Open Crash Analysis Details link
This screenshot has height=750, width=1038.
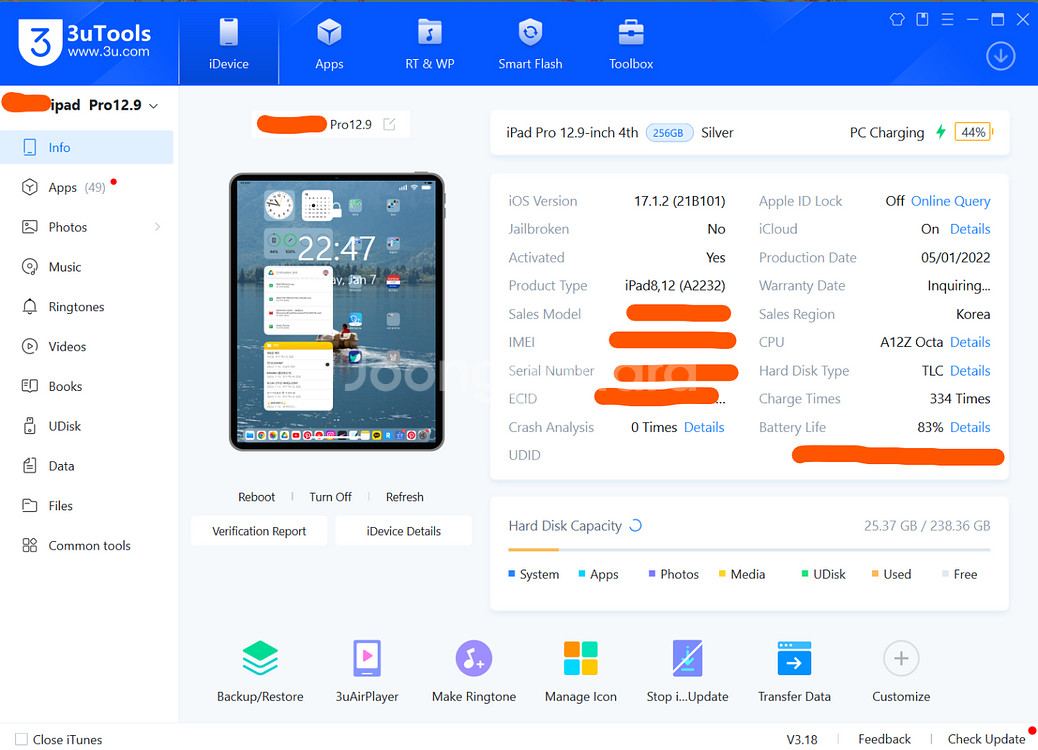[x=704, y=427]
